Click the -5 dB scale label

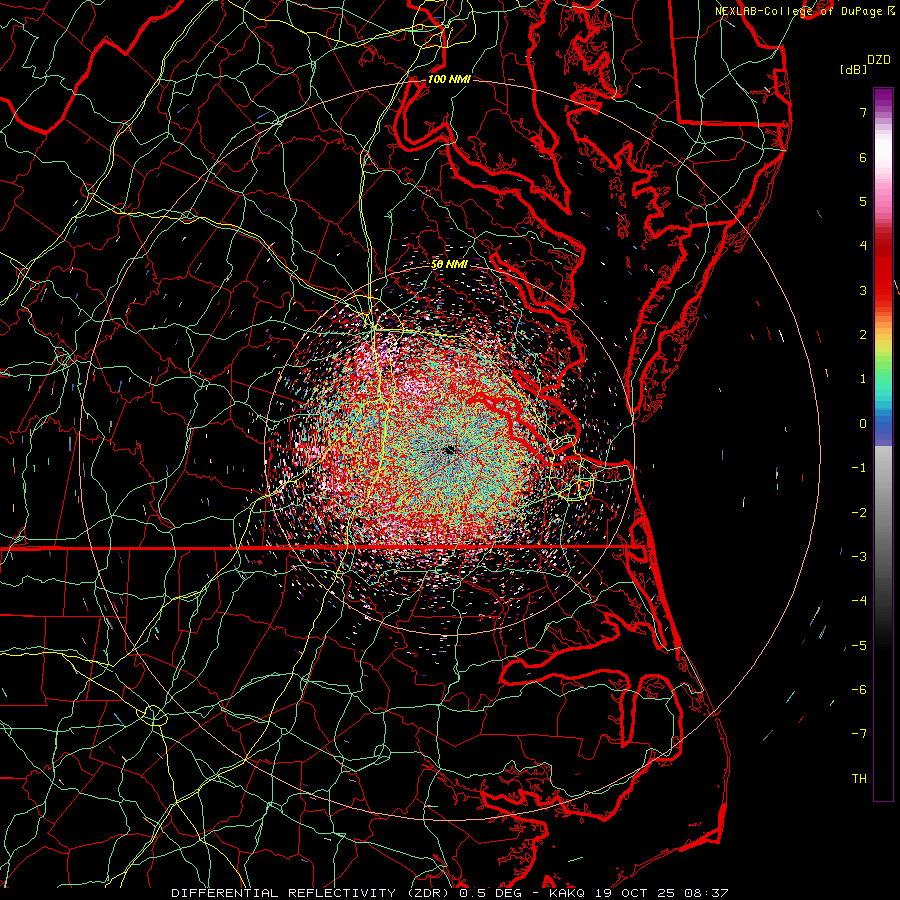point(859,645)
